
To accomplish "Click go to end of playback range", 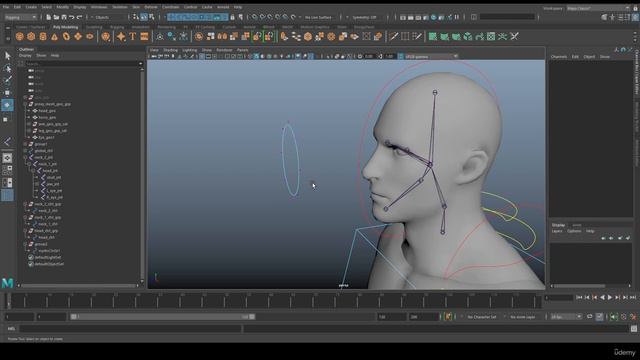I will (633, 298).
